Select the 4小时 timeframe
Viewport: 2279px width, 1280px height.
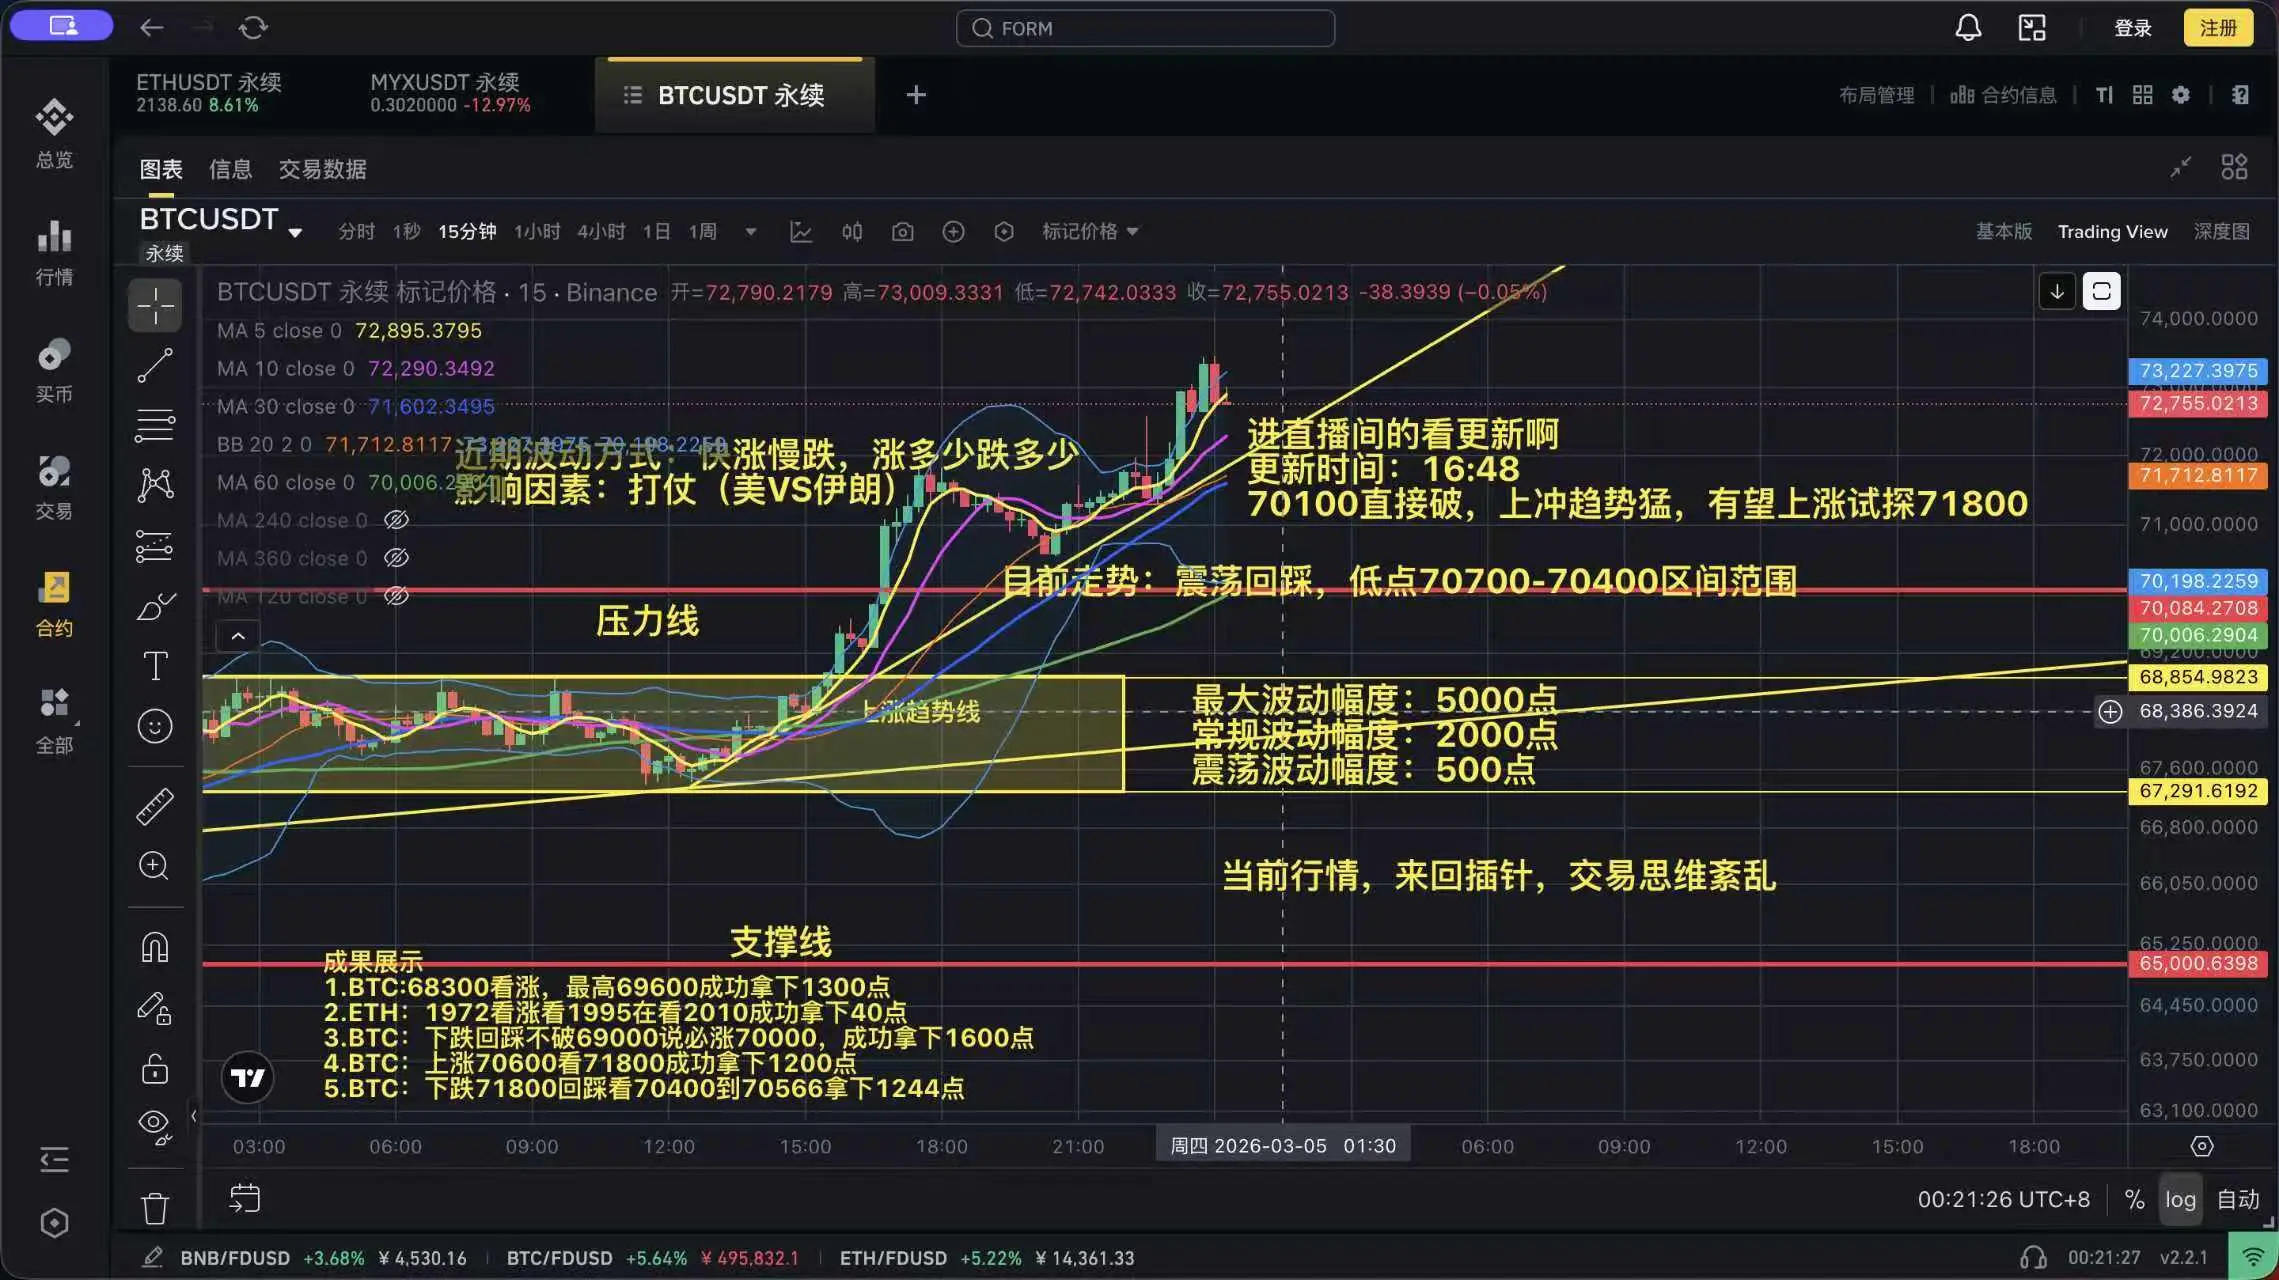tap(600, 232)
